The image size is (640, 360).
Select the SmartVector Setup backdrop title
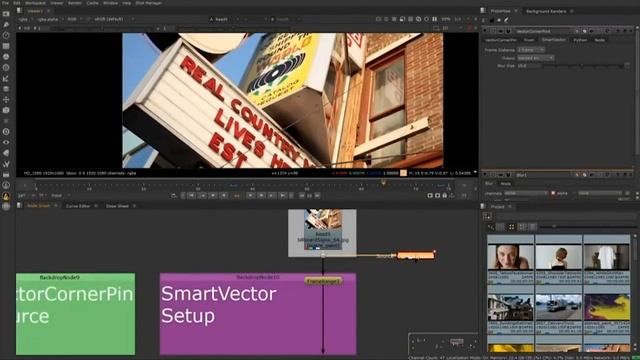click(x=218, y=304)
